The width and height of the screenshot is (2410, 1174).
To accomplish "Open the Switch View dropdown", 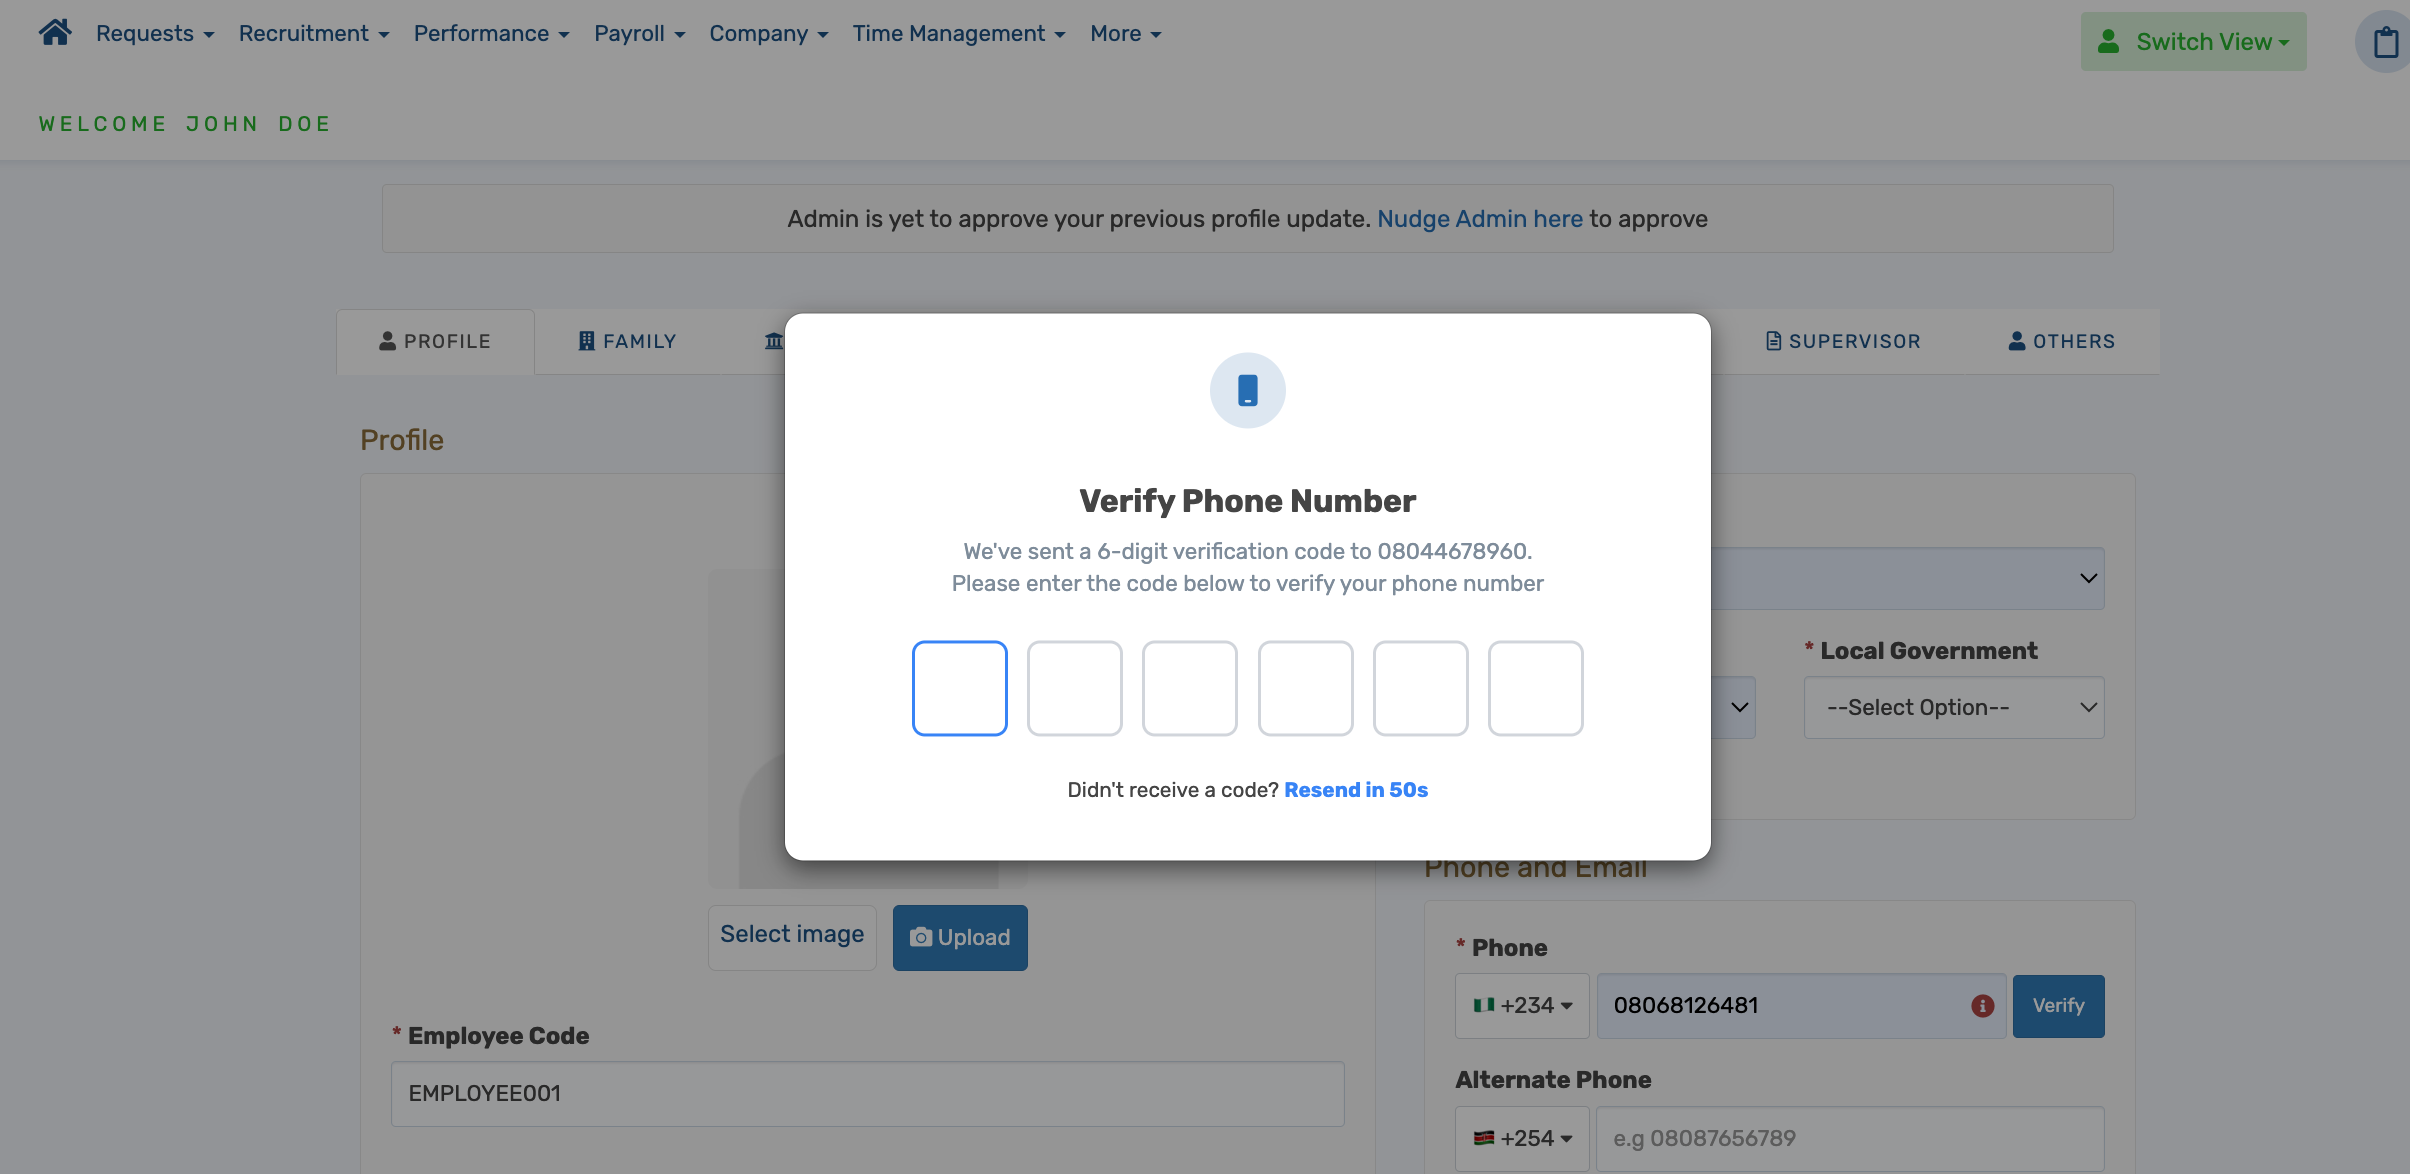I will (2193, 42).
